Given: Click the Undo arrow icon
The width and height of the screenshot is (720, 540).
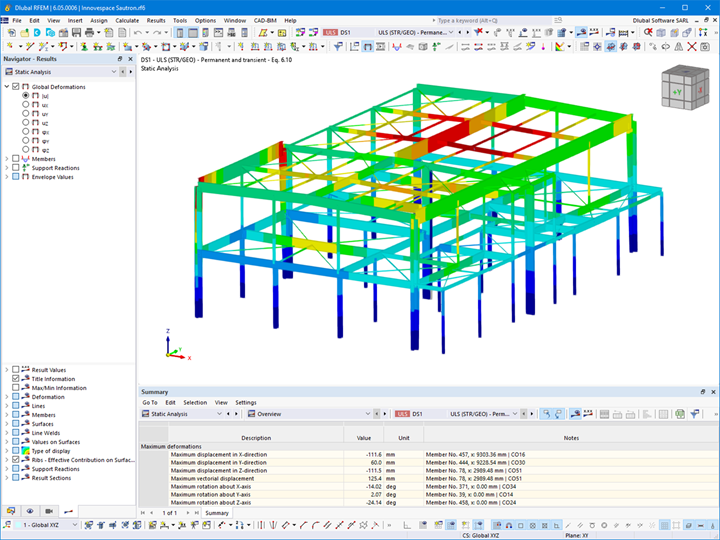Looking at the screenshot, I should point(138,33).
